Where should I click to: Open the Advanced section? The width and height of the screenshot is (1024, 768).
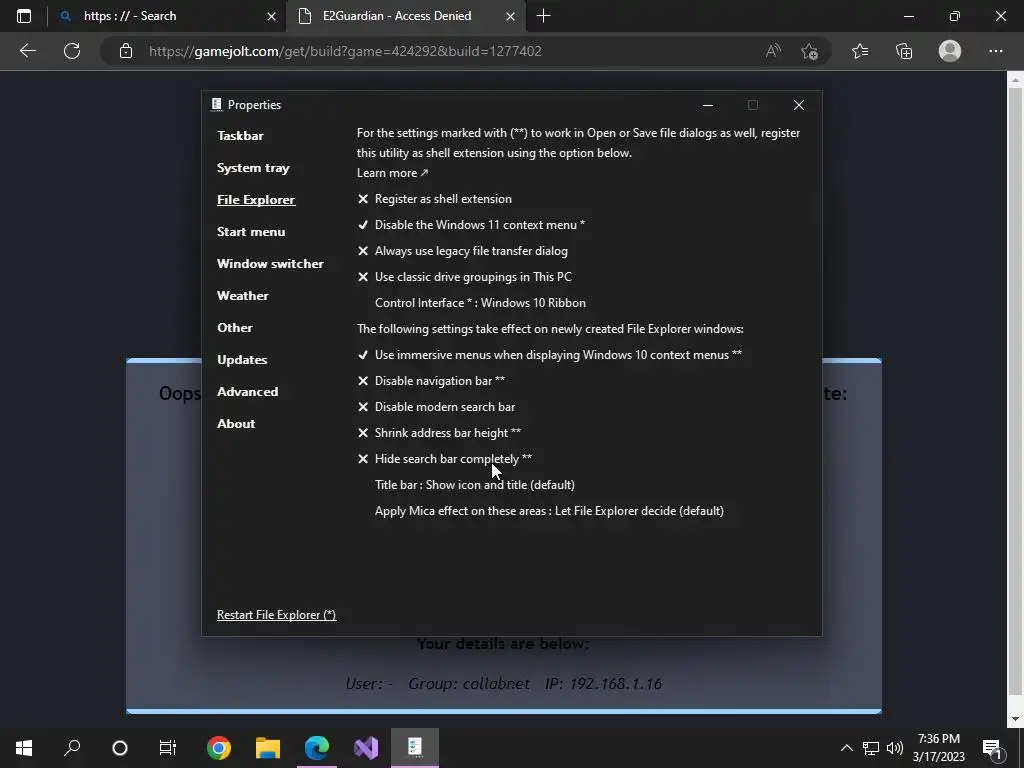(x=248, y=392)
